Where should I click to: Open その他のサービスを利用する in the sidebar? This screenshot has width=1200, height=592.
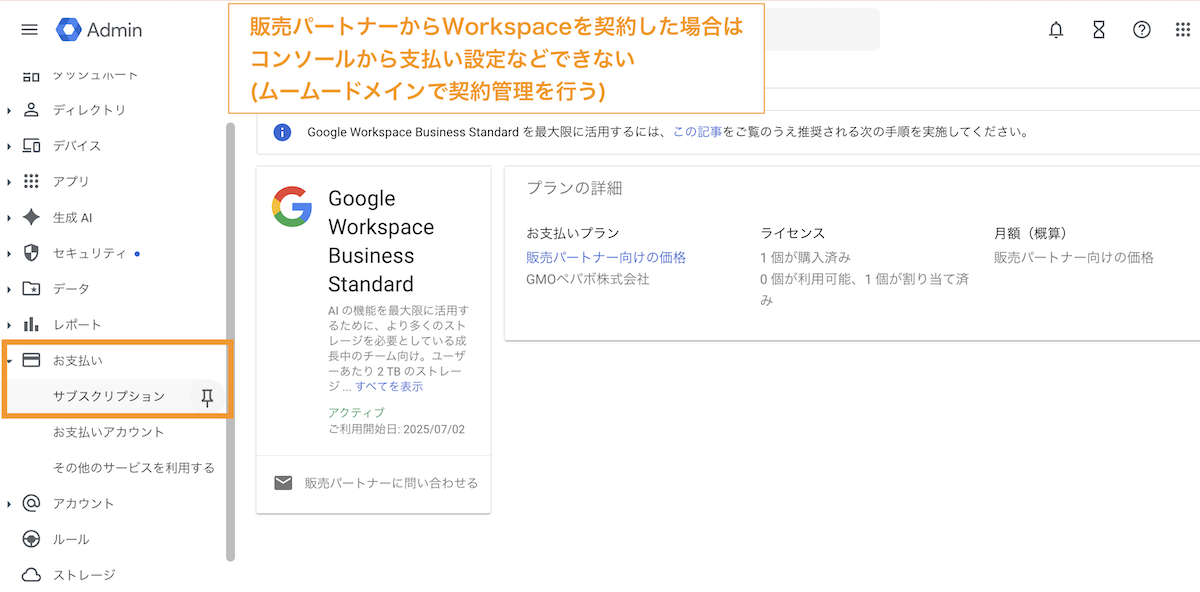[x=134, y=468]
